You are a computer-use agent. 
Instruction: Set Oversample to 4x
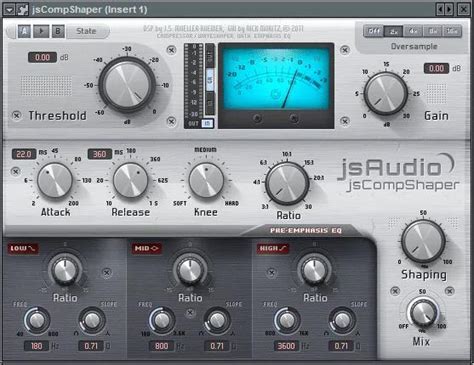(413, 31)
